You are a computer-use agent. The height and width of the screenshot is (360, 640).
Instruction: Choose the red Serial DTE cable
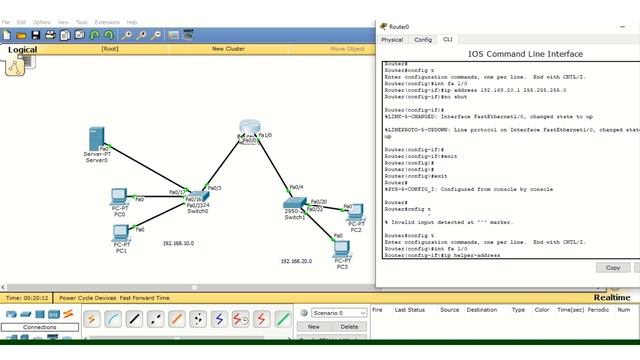coord(262,319)
